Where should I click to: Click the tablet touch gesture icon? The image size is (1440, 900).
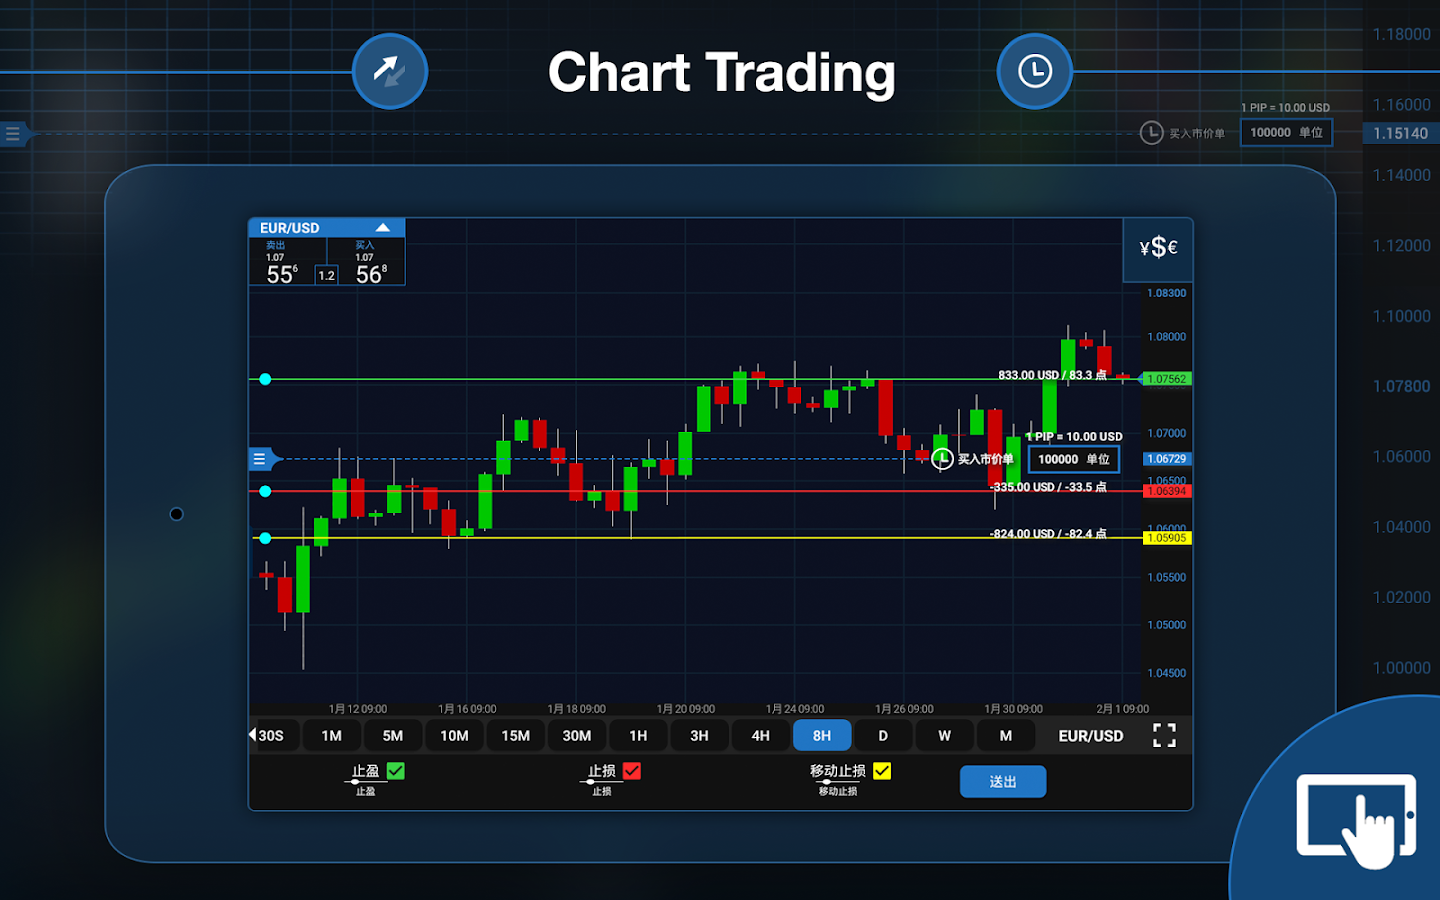click(1356, 820)
